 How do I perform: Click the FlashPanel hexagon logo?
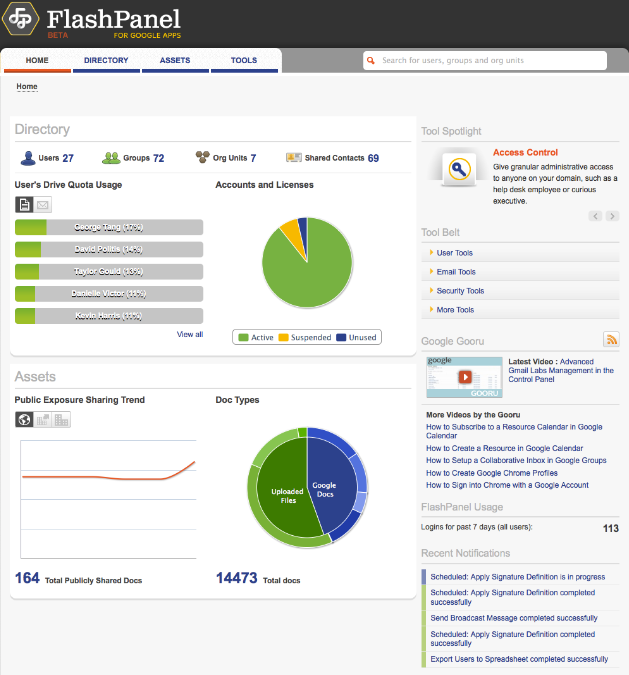[x=20, y=19]
